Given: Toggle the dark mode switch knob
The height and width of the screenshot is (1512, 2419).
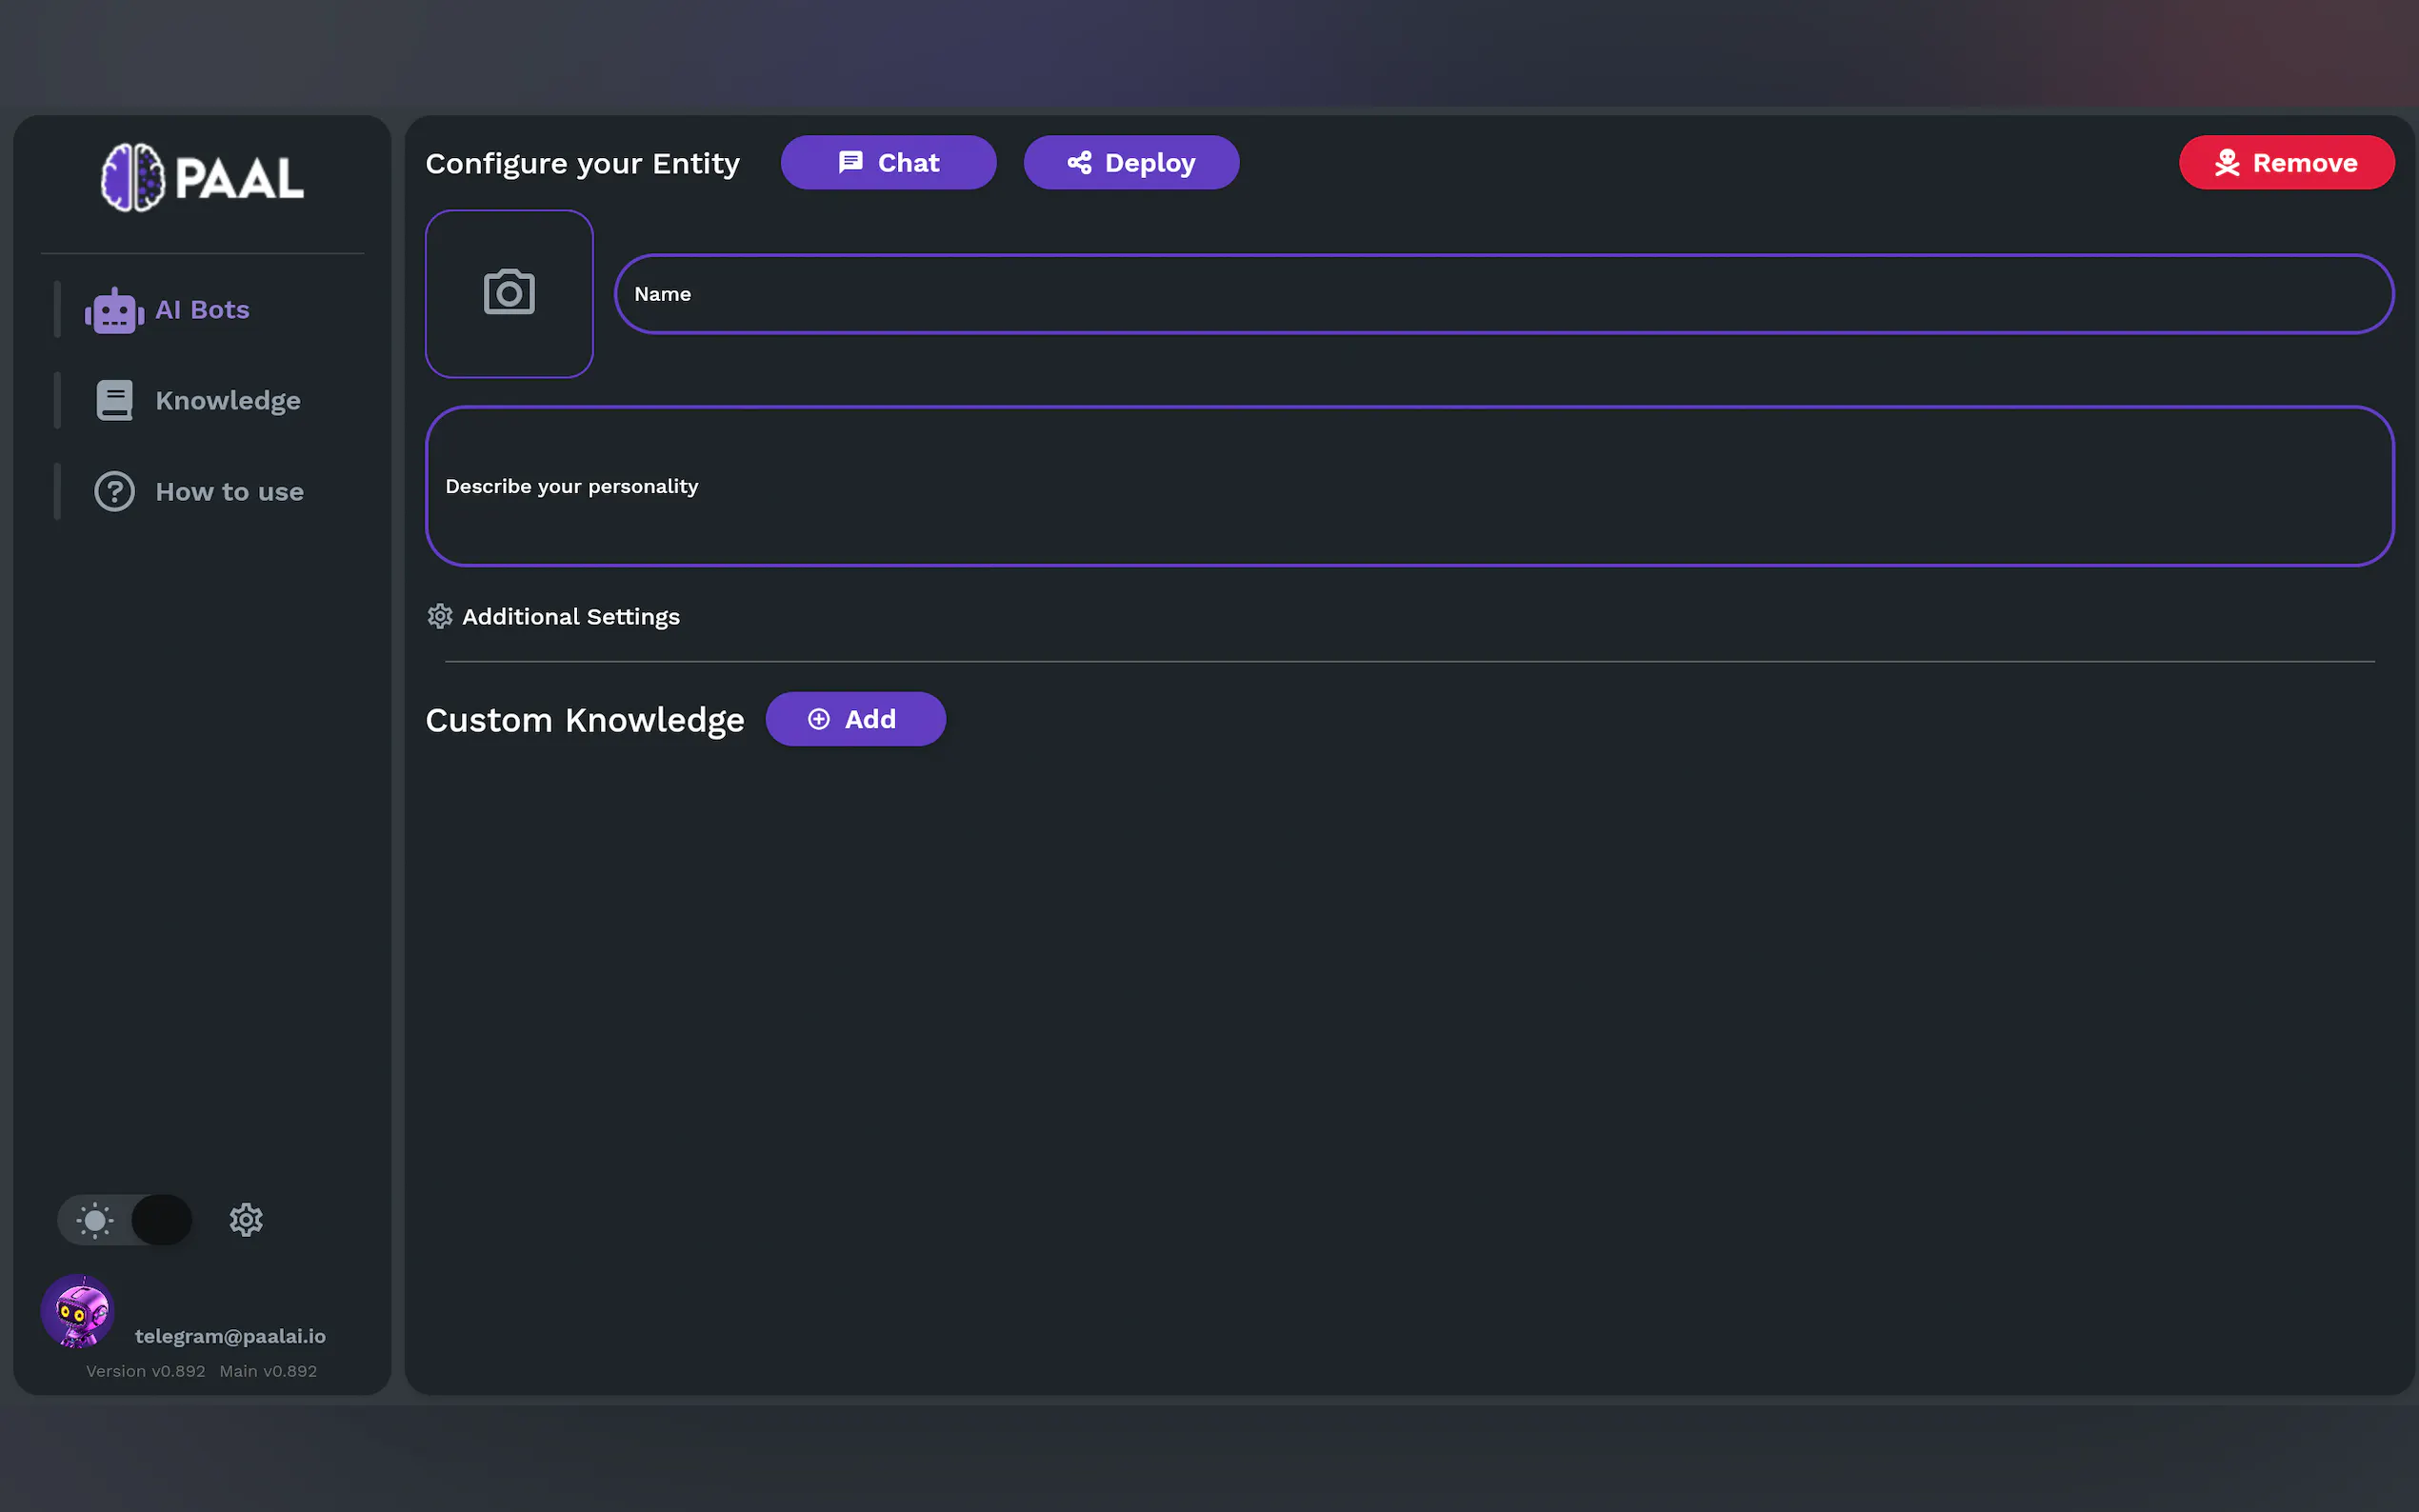Looking at the screenshot, I should pyautogui.click(x=161, y=1219).
